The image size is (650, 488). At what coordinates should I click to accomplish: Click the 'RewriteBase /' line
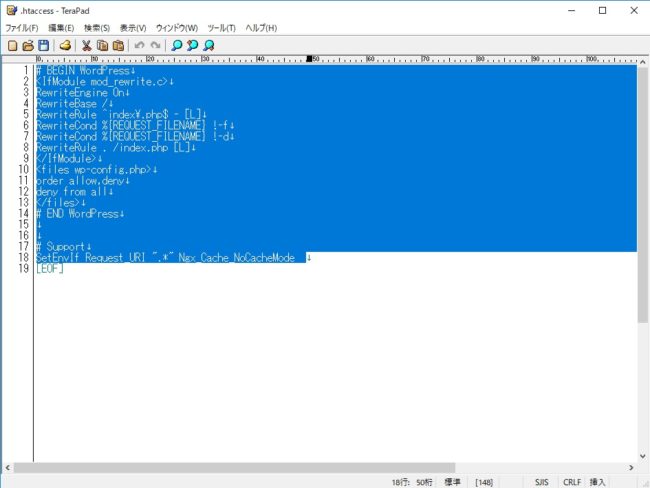point(74,104)
